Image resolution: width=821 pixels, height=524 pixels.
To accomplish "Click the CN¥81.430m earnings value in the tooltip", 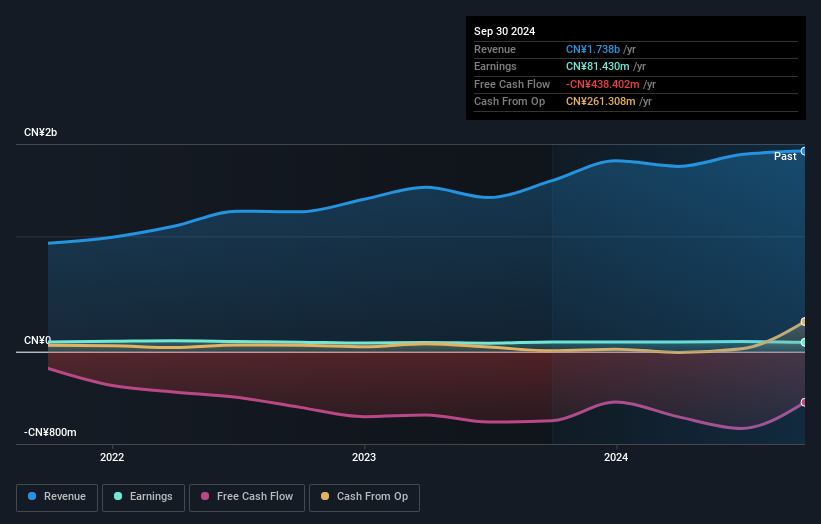I will (597, 66).
